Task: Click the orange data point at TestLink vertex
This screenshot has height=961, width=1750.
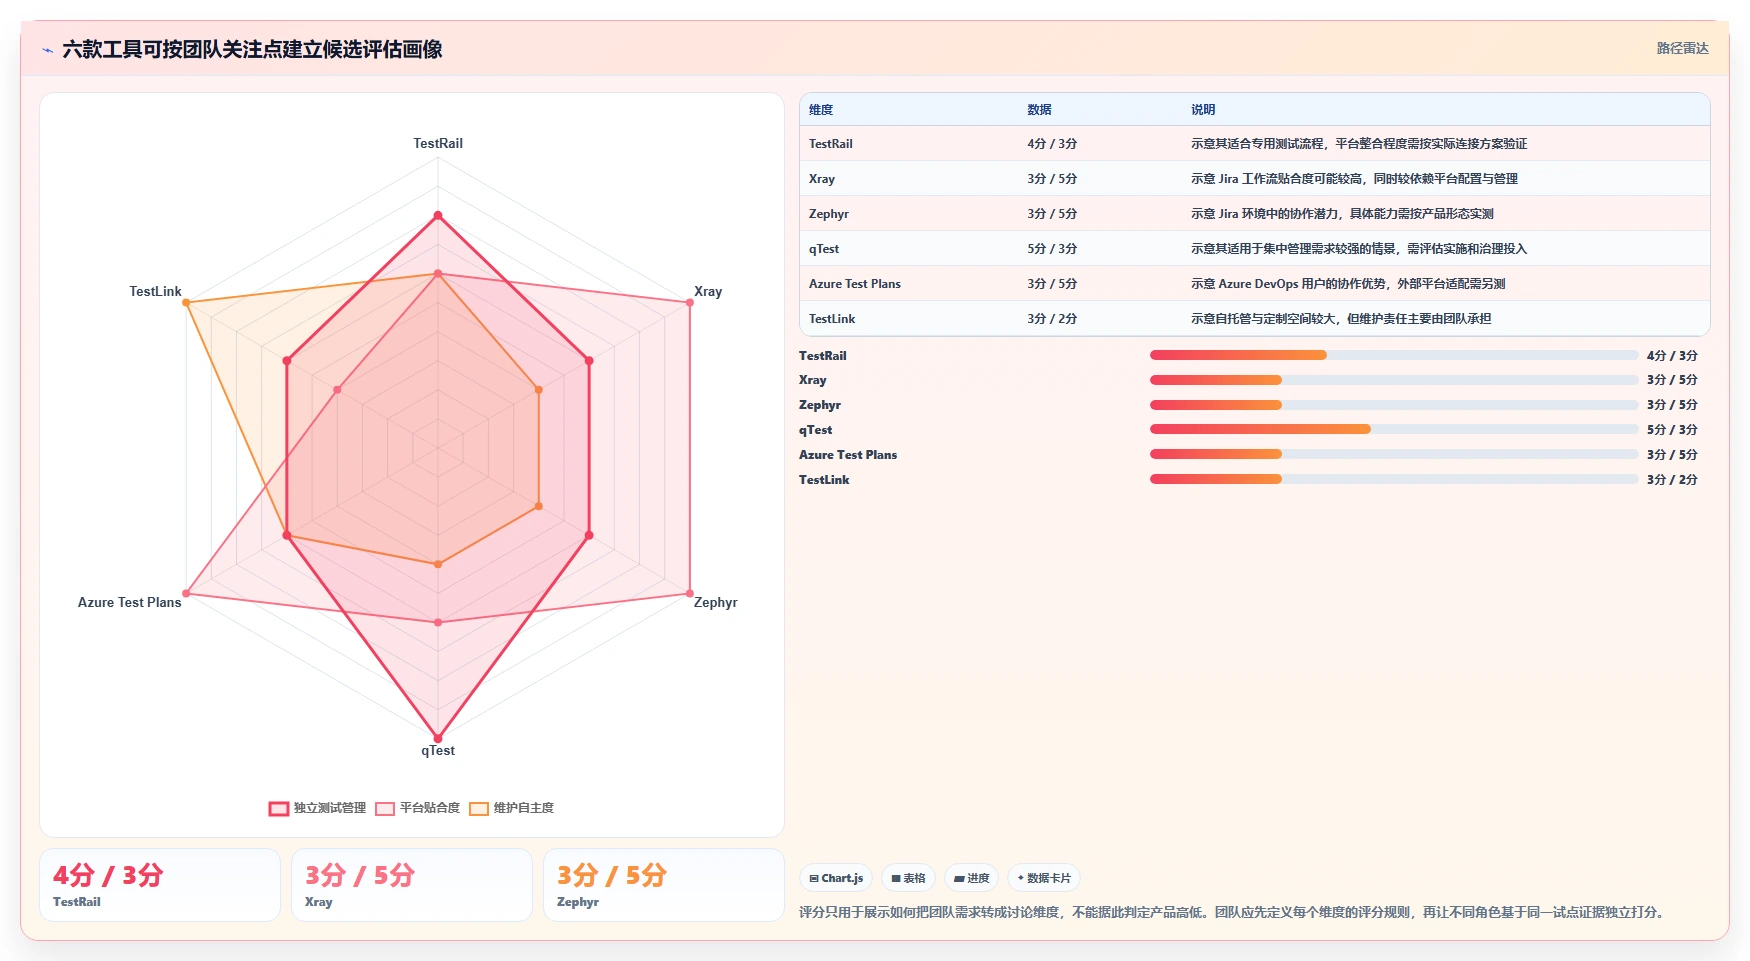Action: click(x=186, y=302)
